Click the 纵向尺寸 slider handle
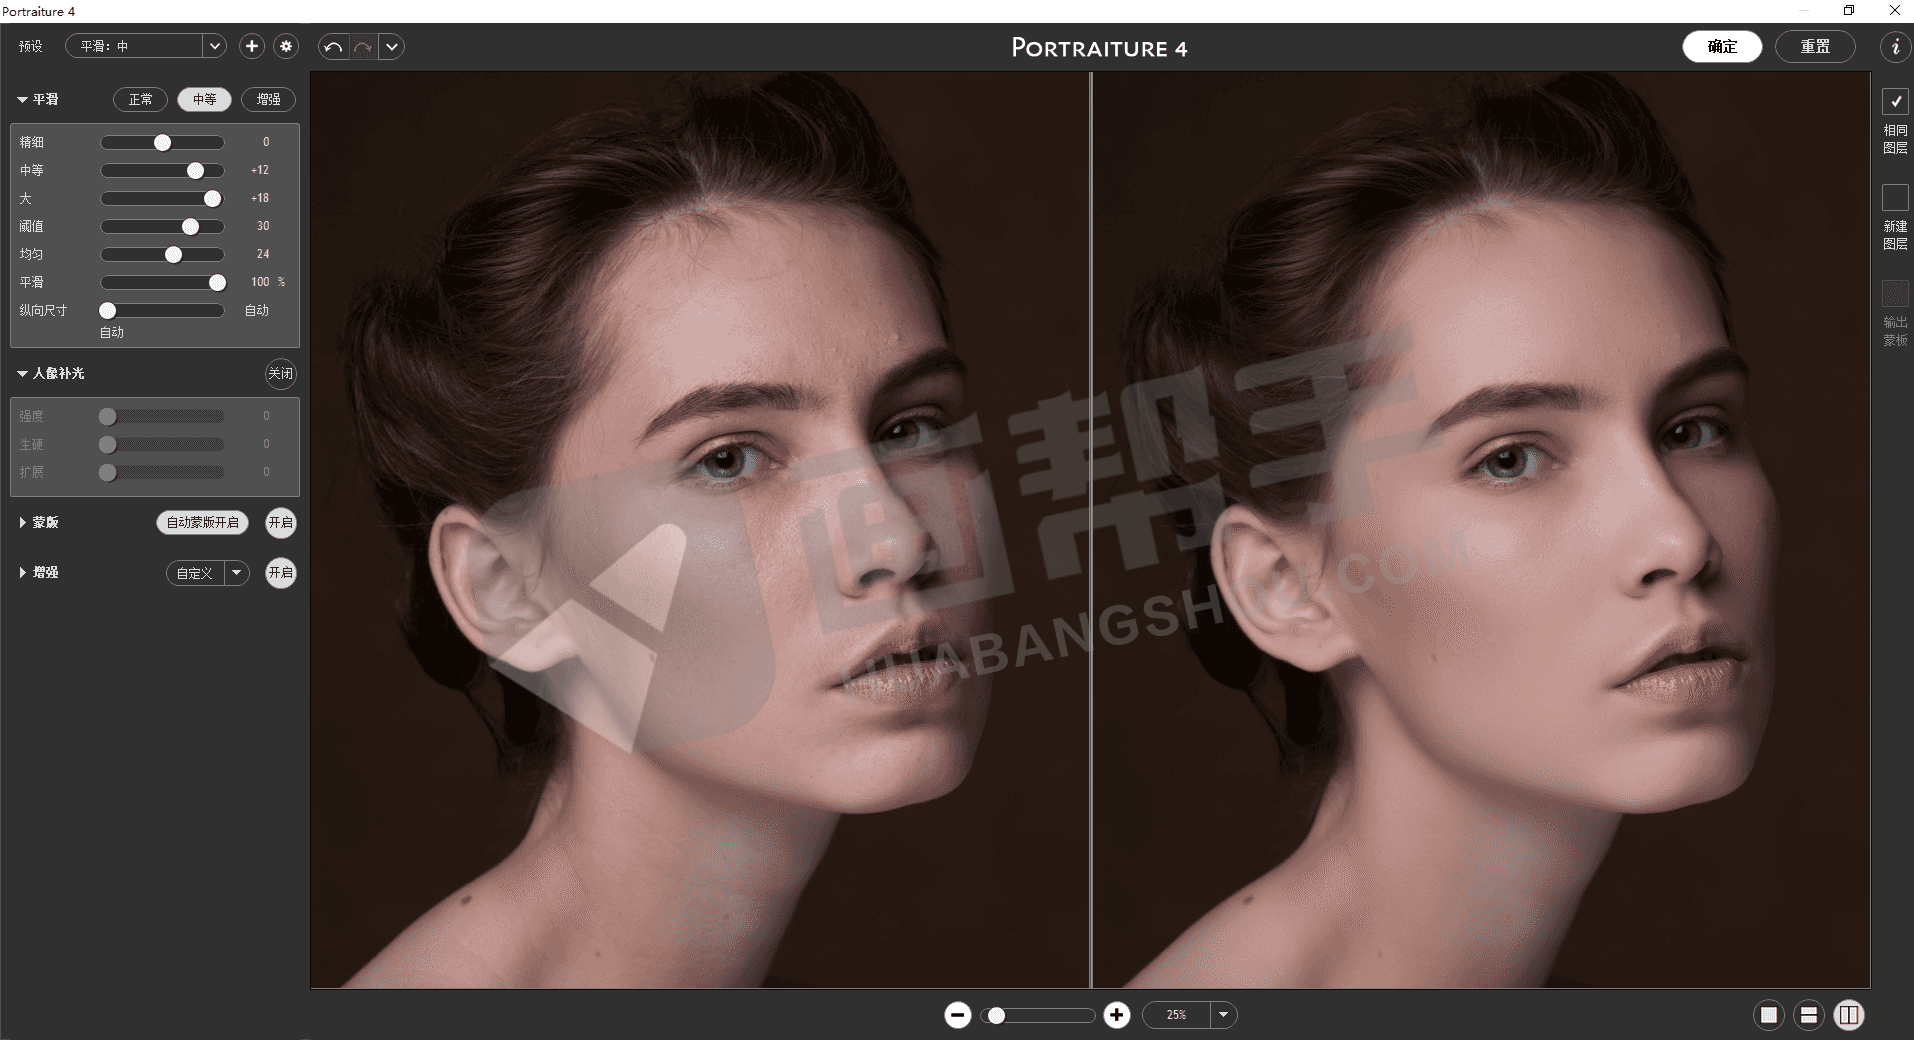Screen dimensions: 1914x1040 click(107, 311)
